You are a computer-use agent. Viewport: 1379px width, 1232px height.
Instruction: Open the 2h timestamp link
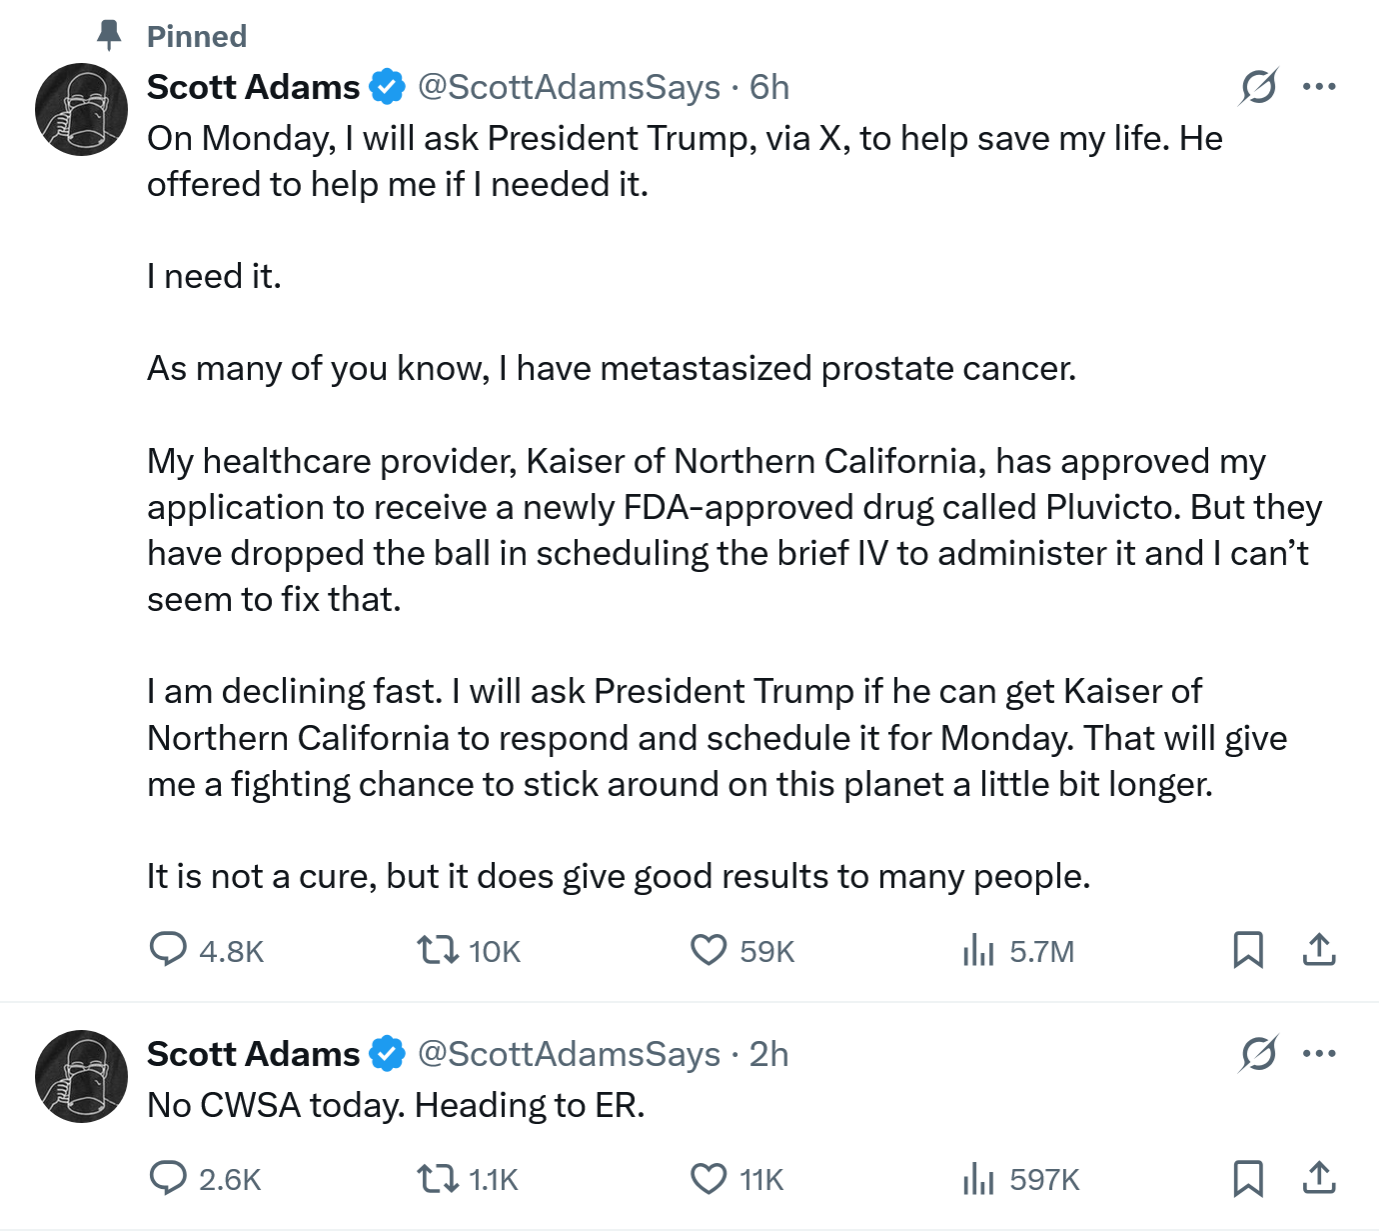(x=769, y=1054)
